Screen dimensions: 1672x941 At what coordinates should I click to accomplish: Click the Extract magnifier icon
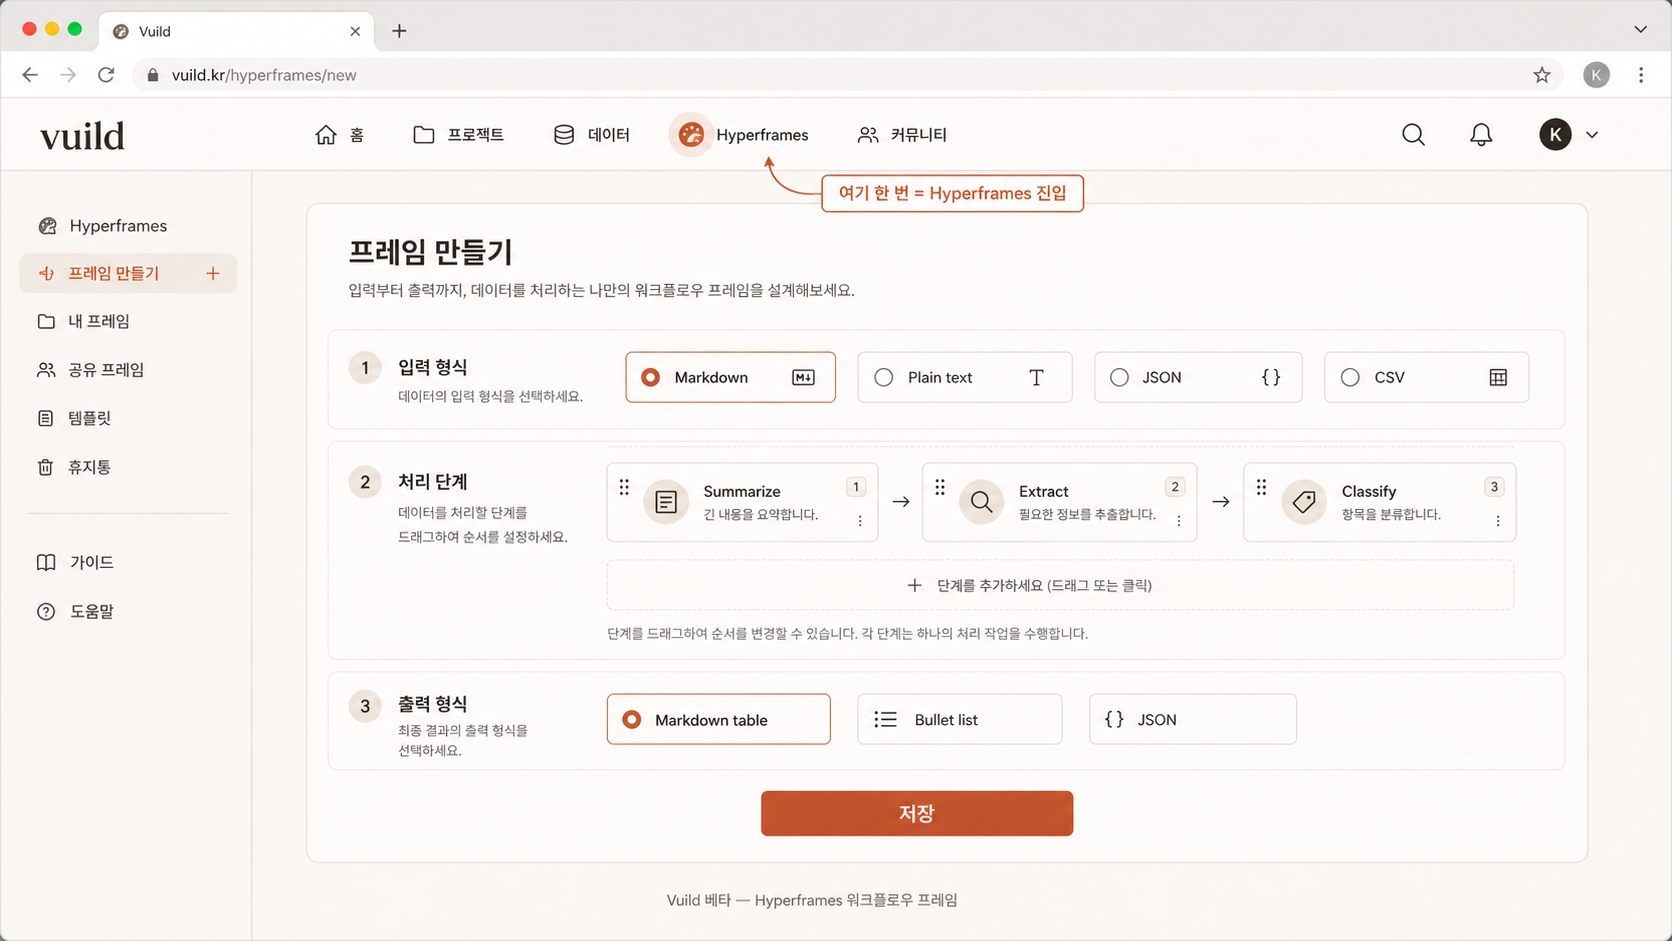[982, 502]
